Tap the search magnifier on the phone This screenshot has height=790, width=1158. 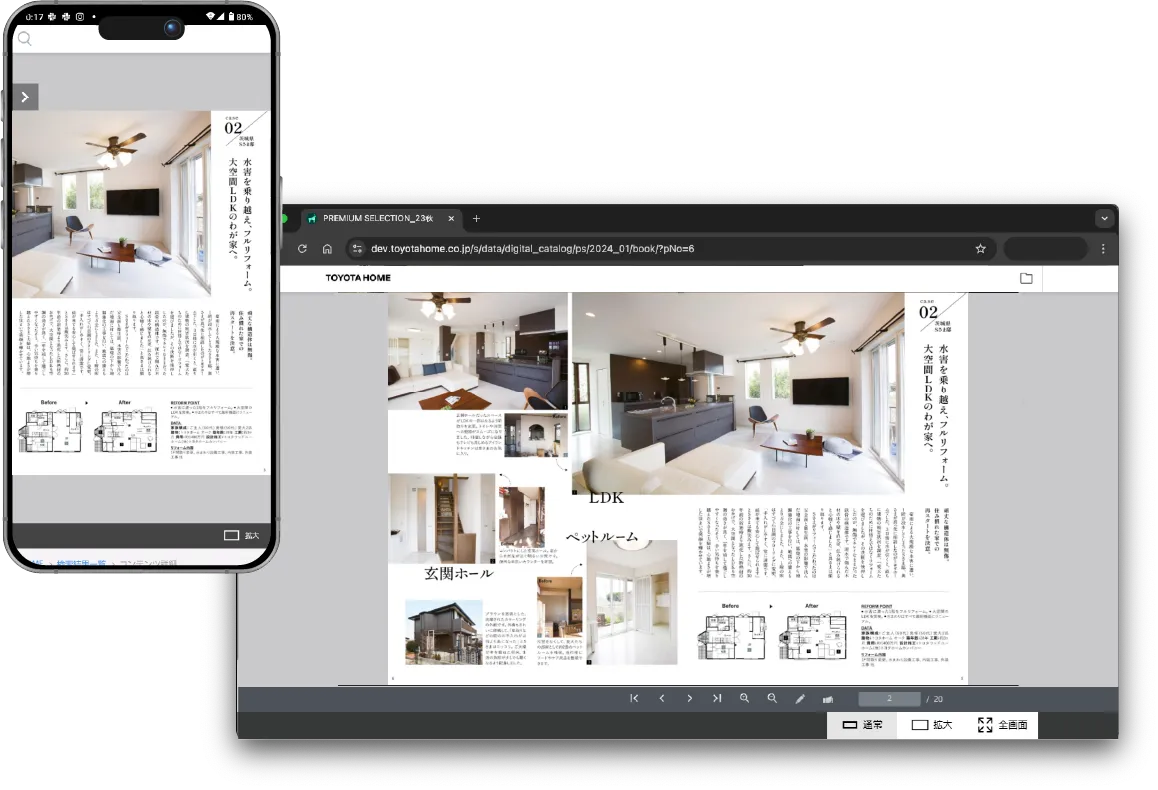click(25, 39)
